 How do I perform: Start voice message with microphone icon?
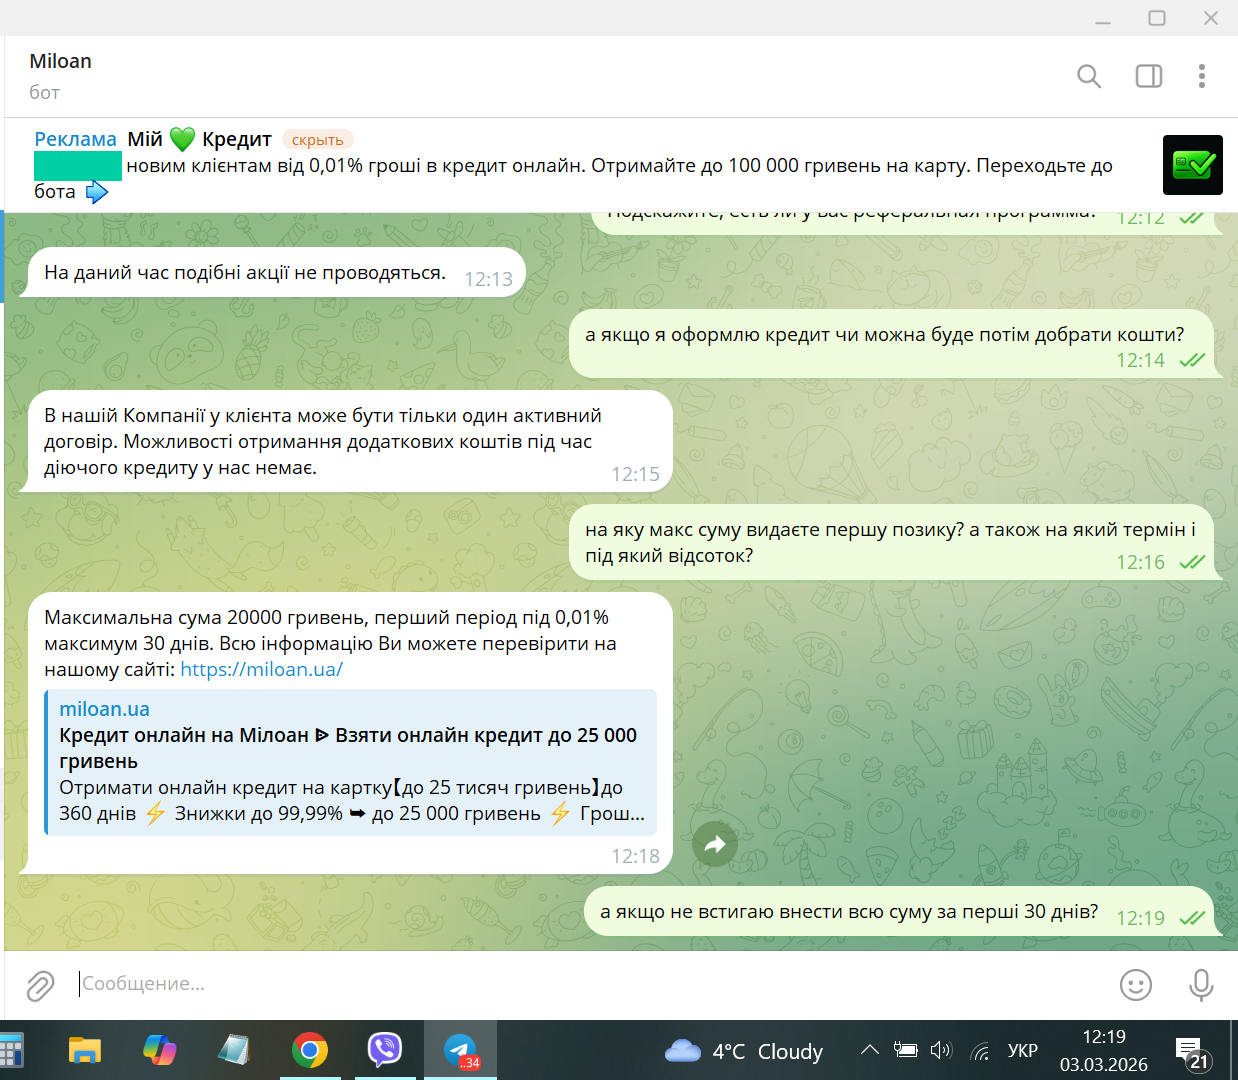(x=1201, y=985)
